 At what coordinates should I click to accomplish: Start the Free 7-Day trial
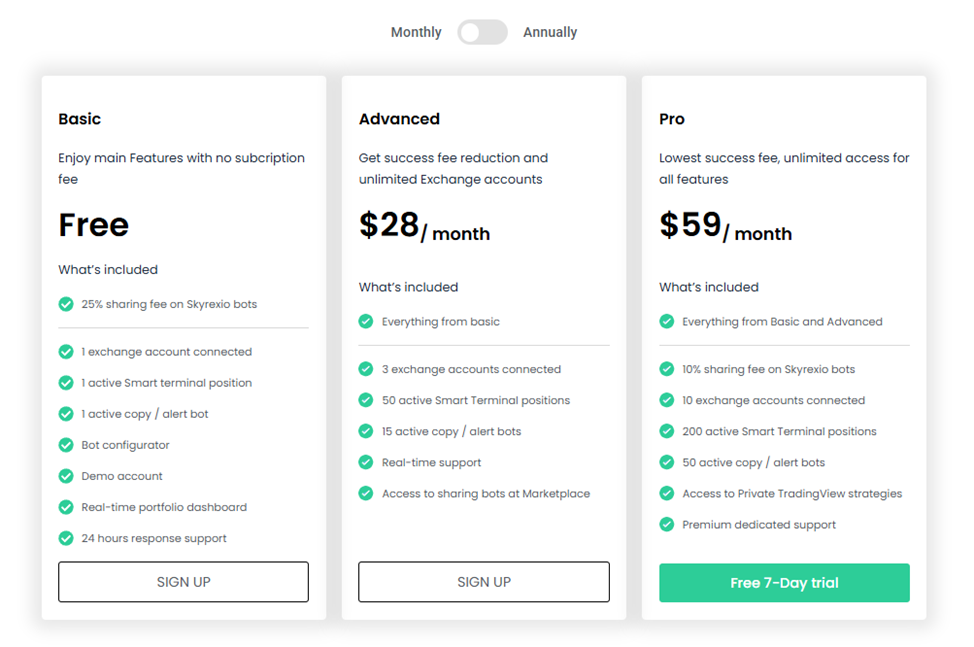point(784,583)
